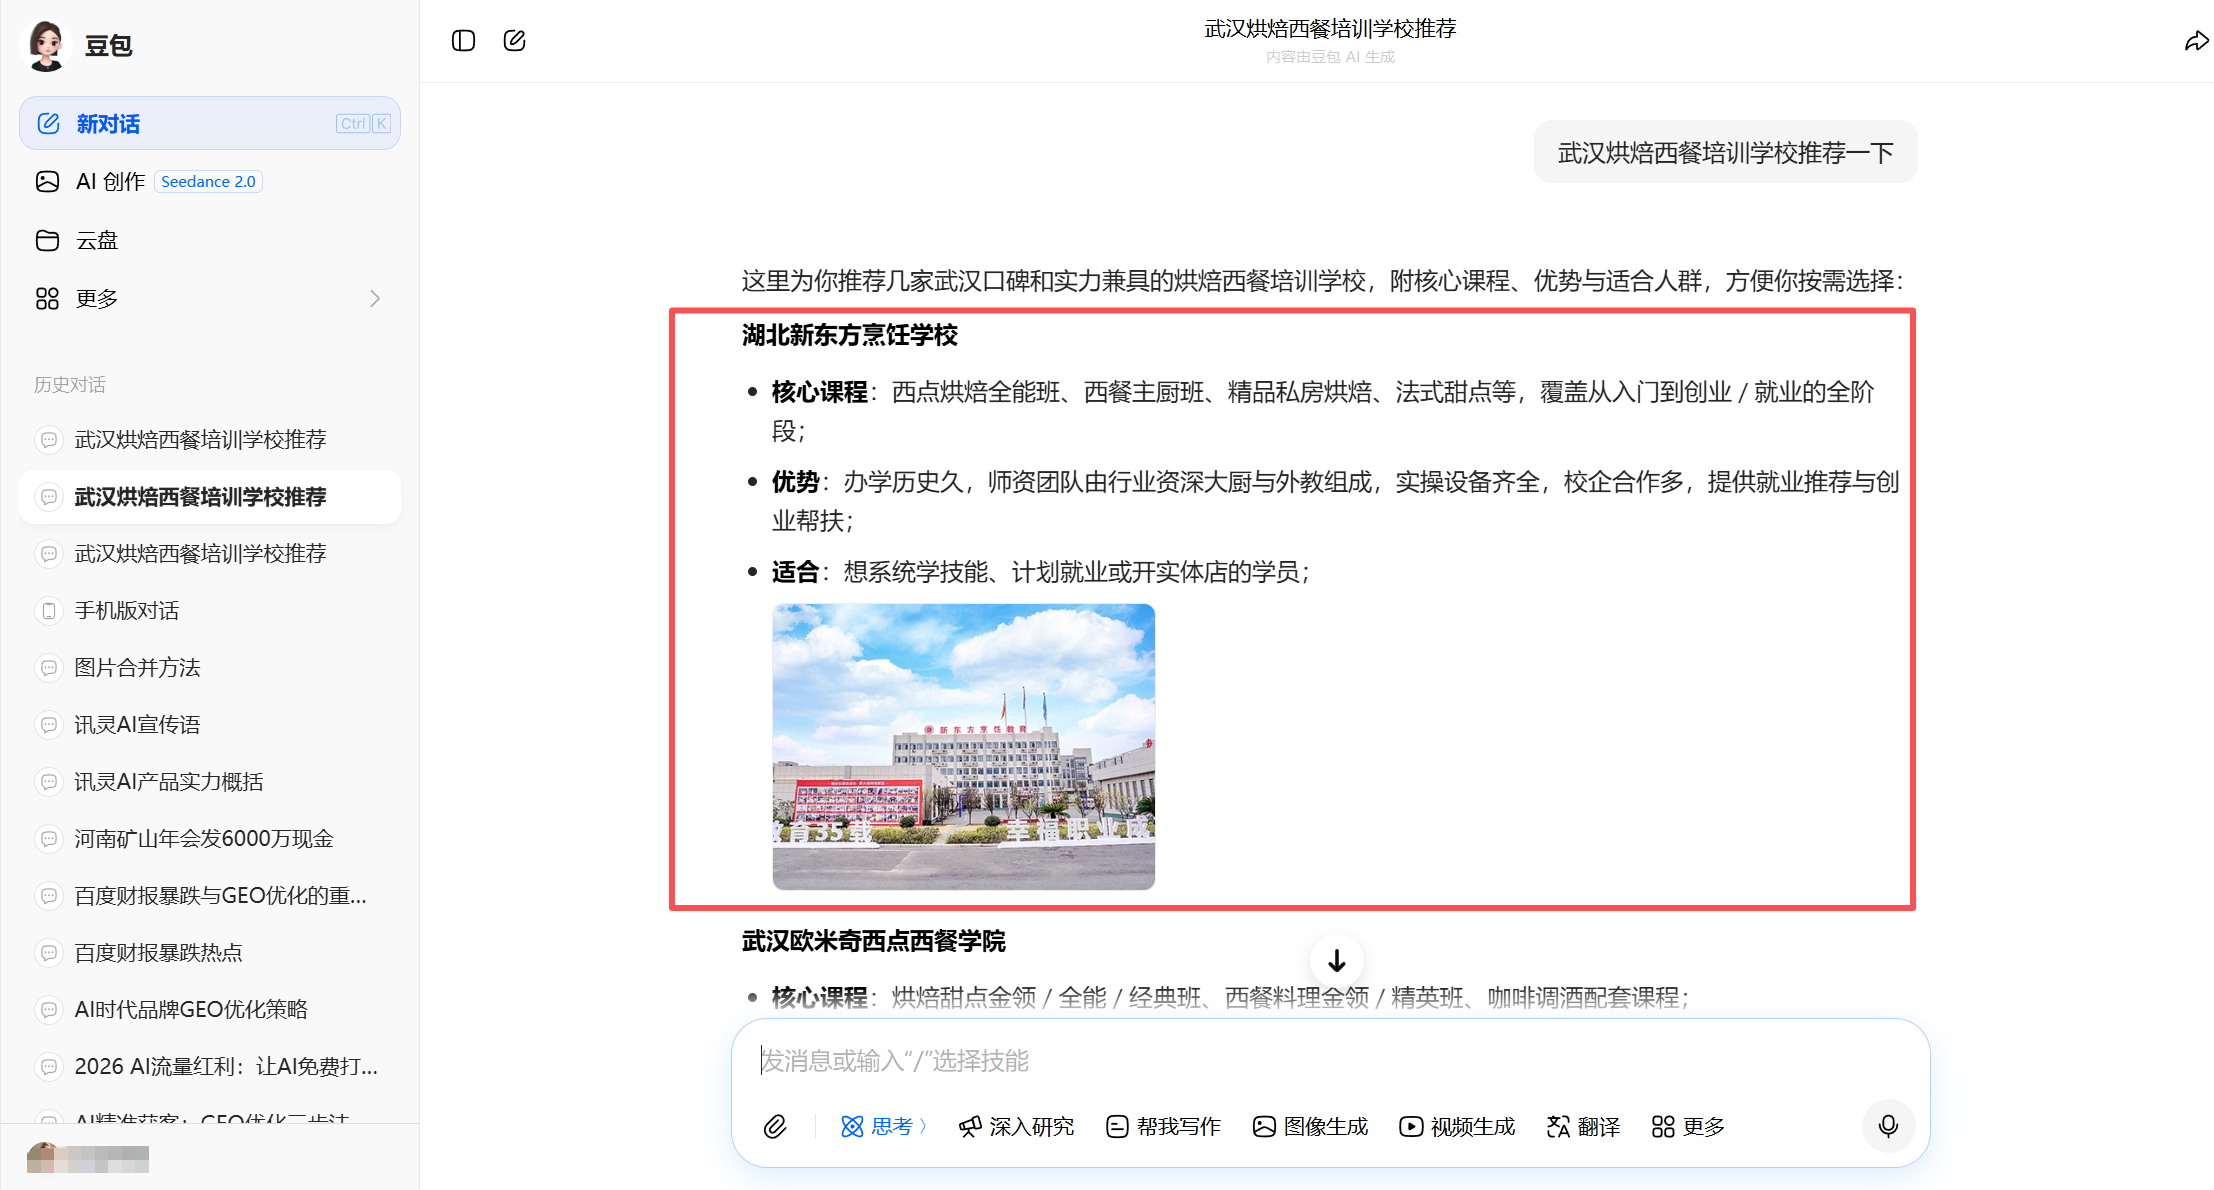Viewport: 2214px width, 1190px height.
Task: Open the 视频生成 video generation tool
Action: click(1457, 1127)
